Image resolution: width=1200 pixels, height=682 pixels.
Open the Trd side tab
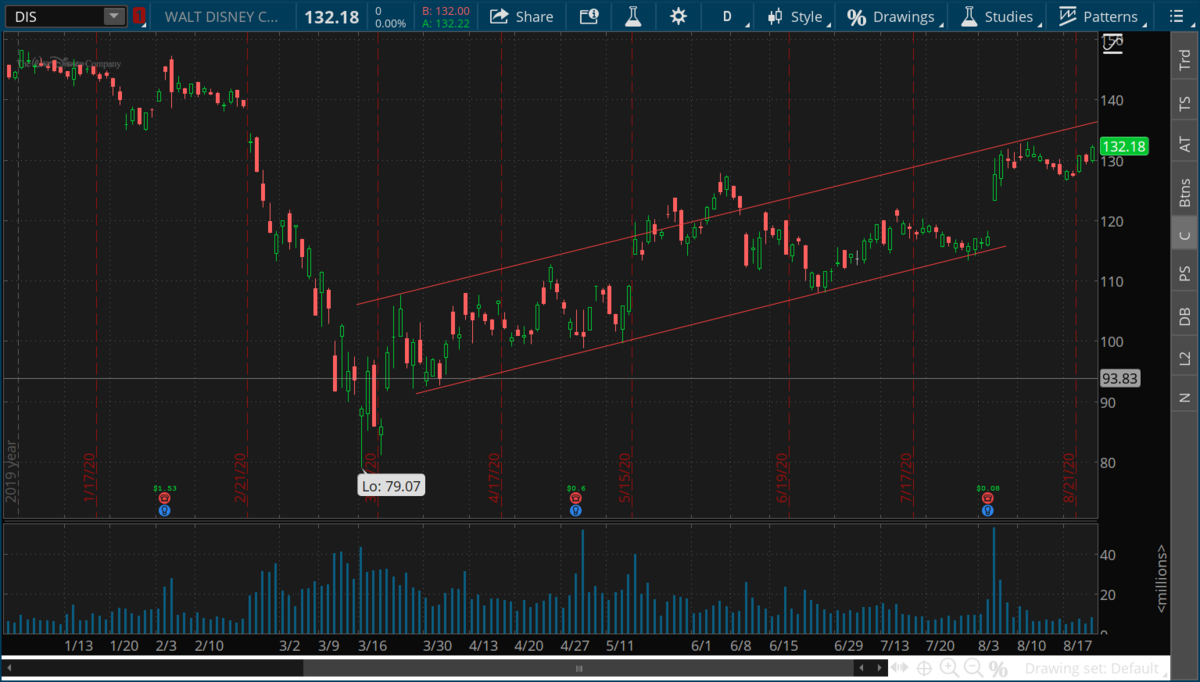pyautogui.click(x=1185, y=58)
